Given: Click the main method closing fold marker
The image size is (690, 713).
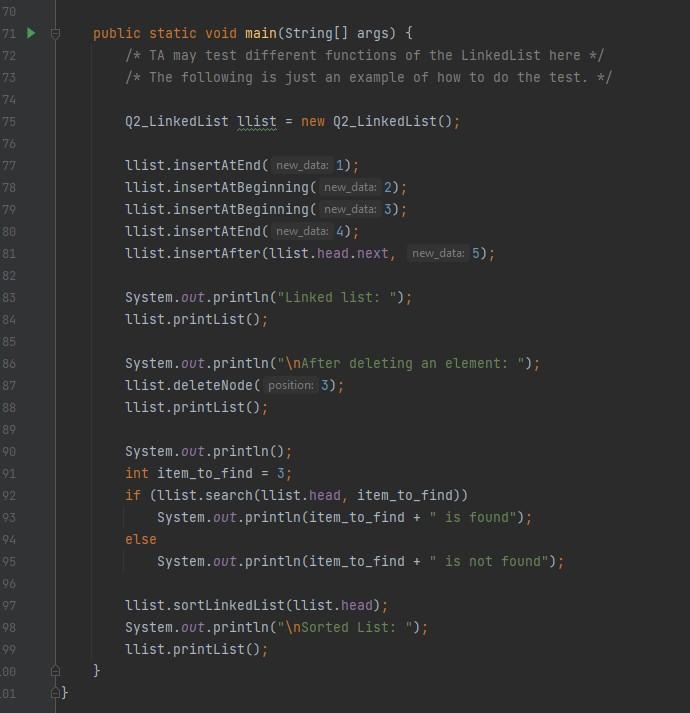Looking at the screenshot, I should coord(55,671).
